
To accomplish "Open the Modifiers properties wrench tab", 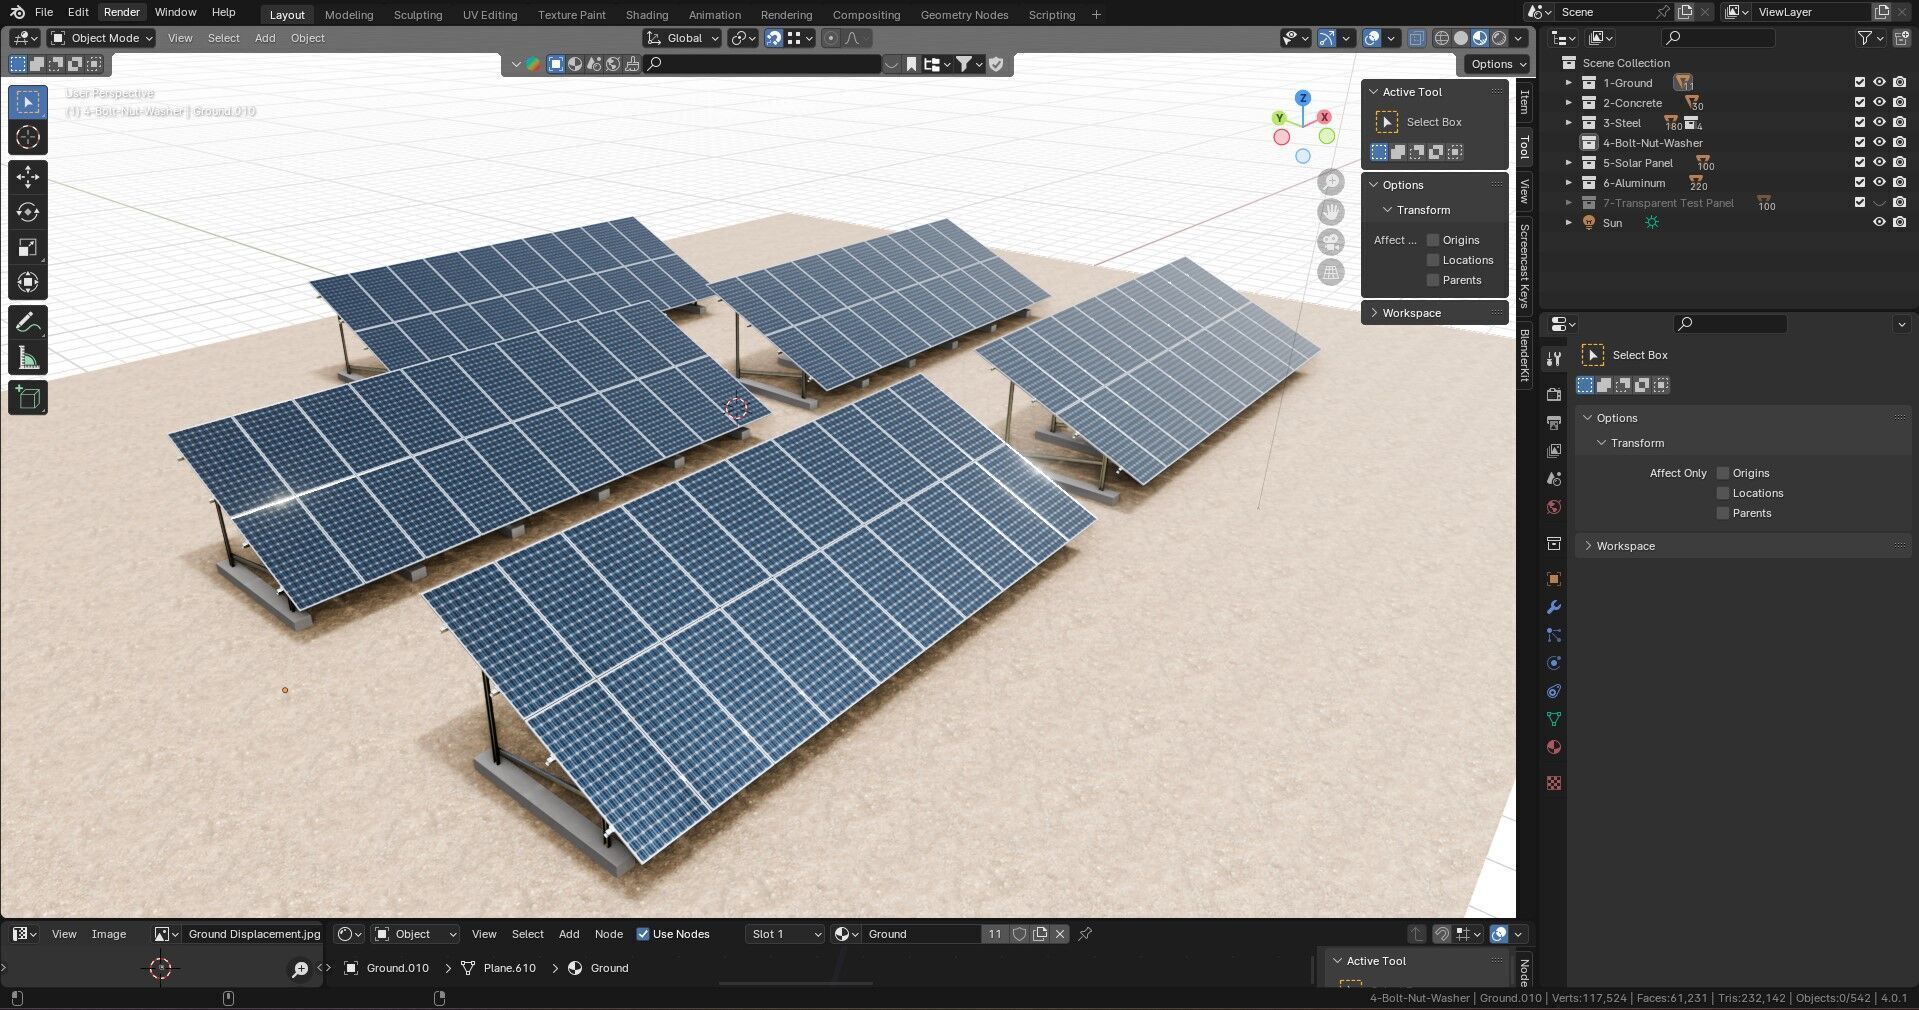I will click(x=1553, y=607).
